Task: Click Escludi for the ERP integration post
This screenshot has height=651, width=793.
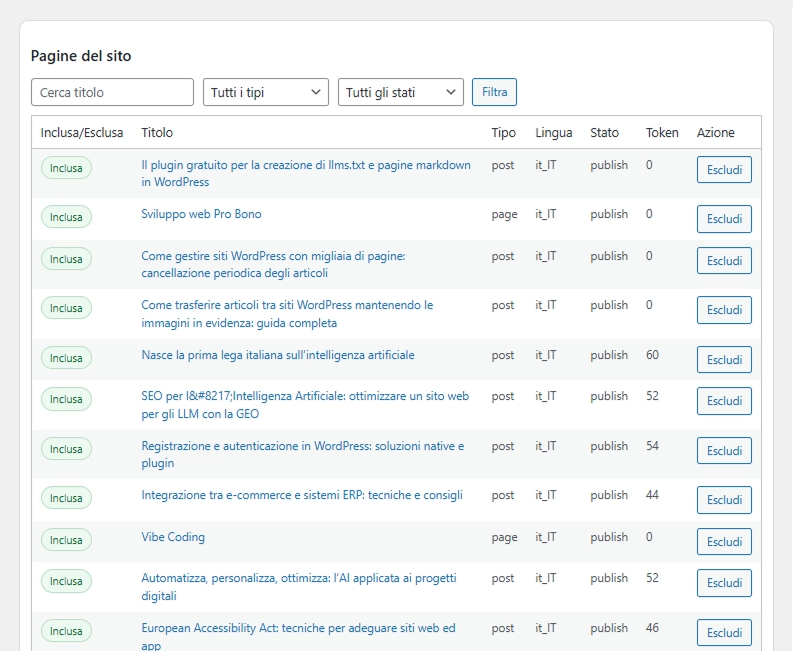Action: (x=724, y=500)
